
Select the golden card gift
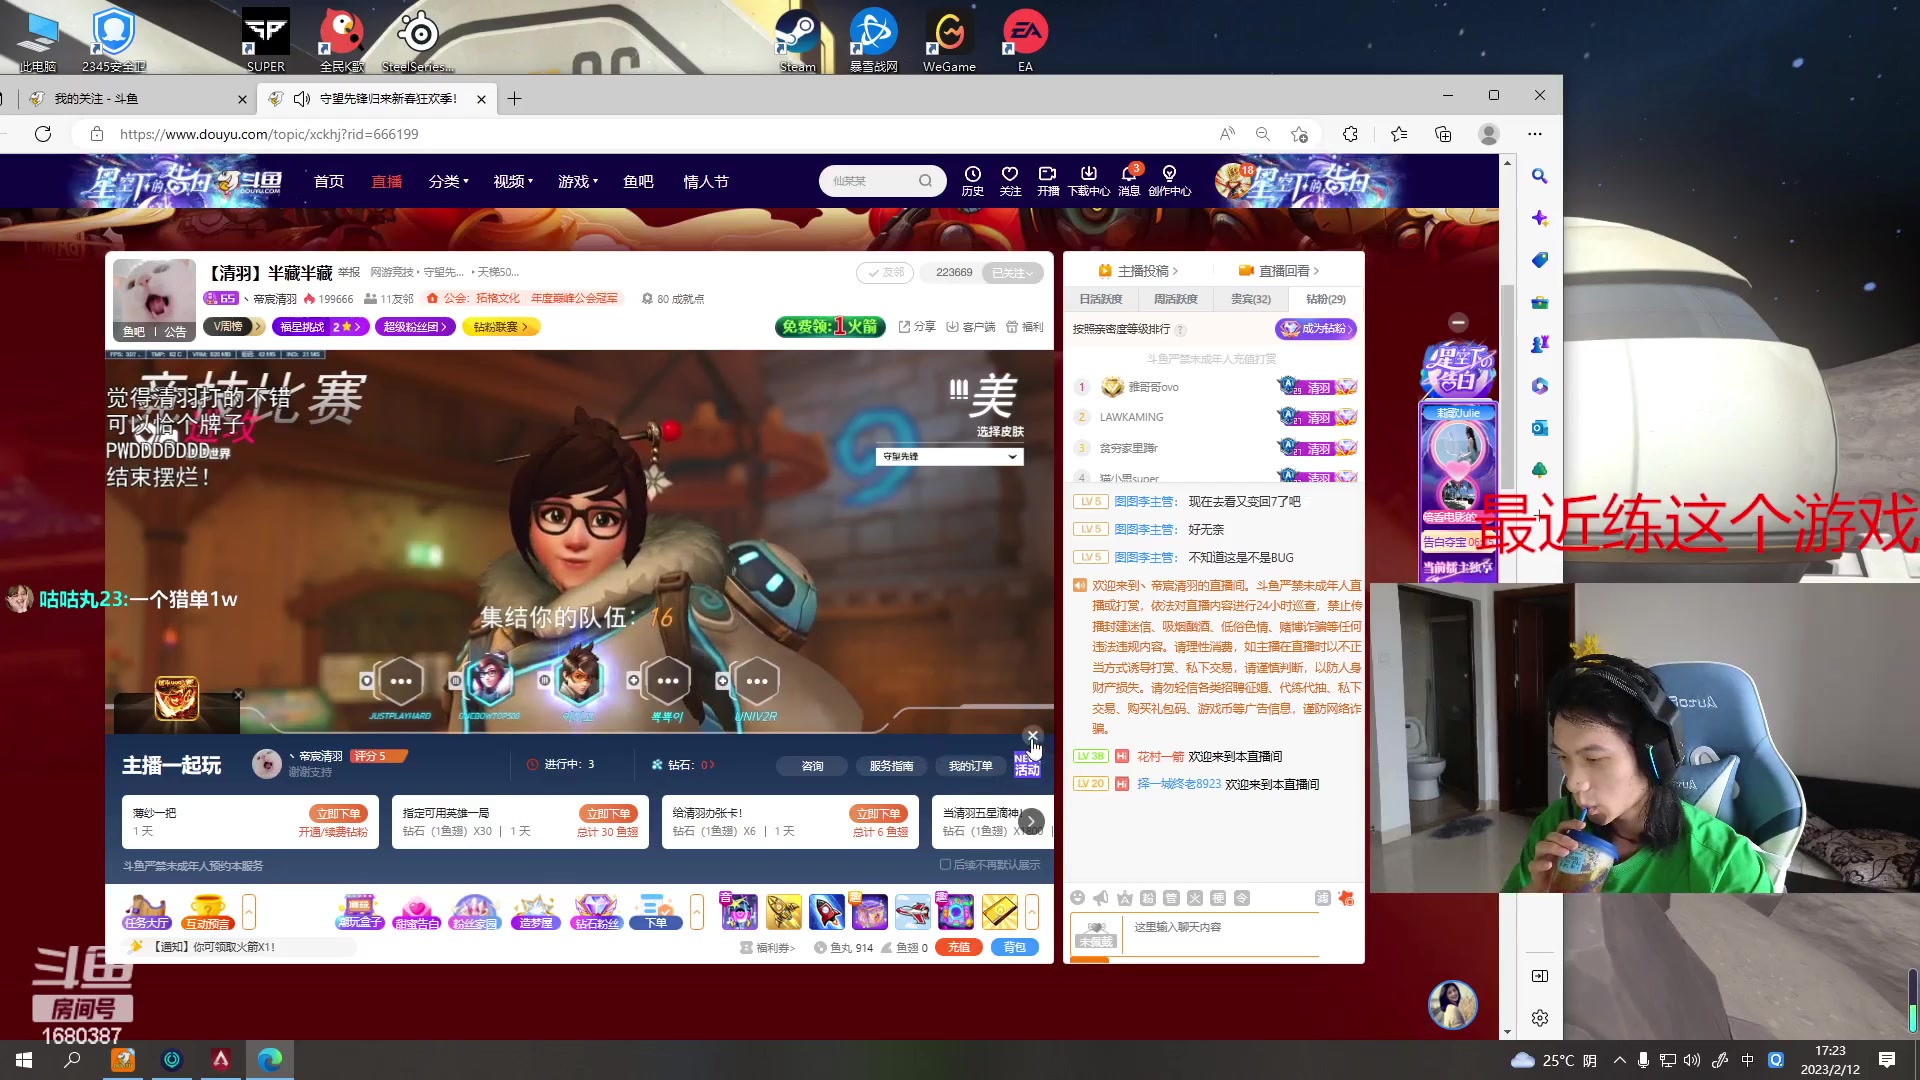click(x=999, y=912)
